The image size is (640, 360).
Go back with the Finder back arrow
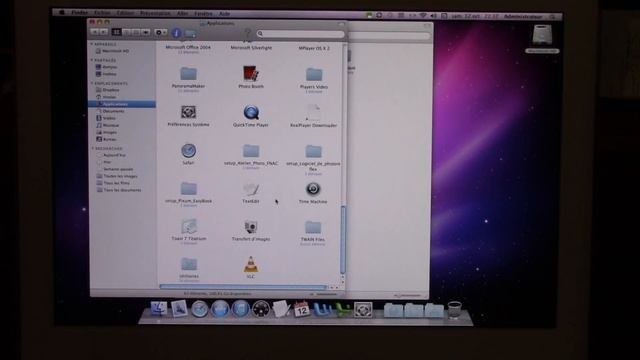pos(95,32)
